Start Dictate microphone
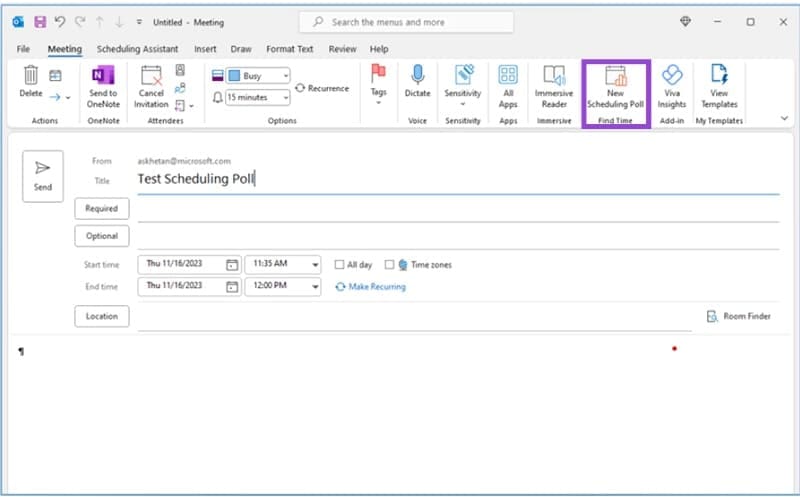 417,81
